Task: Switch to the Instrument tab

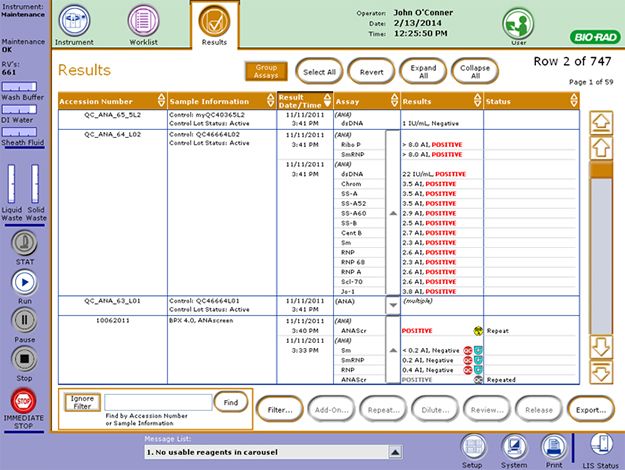Action: coord(74,24)
